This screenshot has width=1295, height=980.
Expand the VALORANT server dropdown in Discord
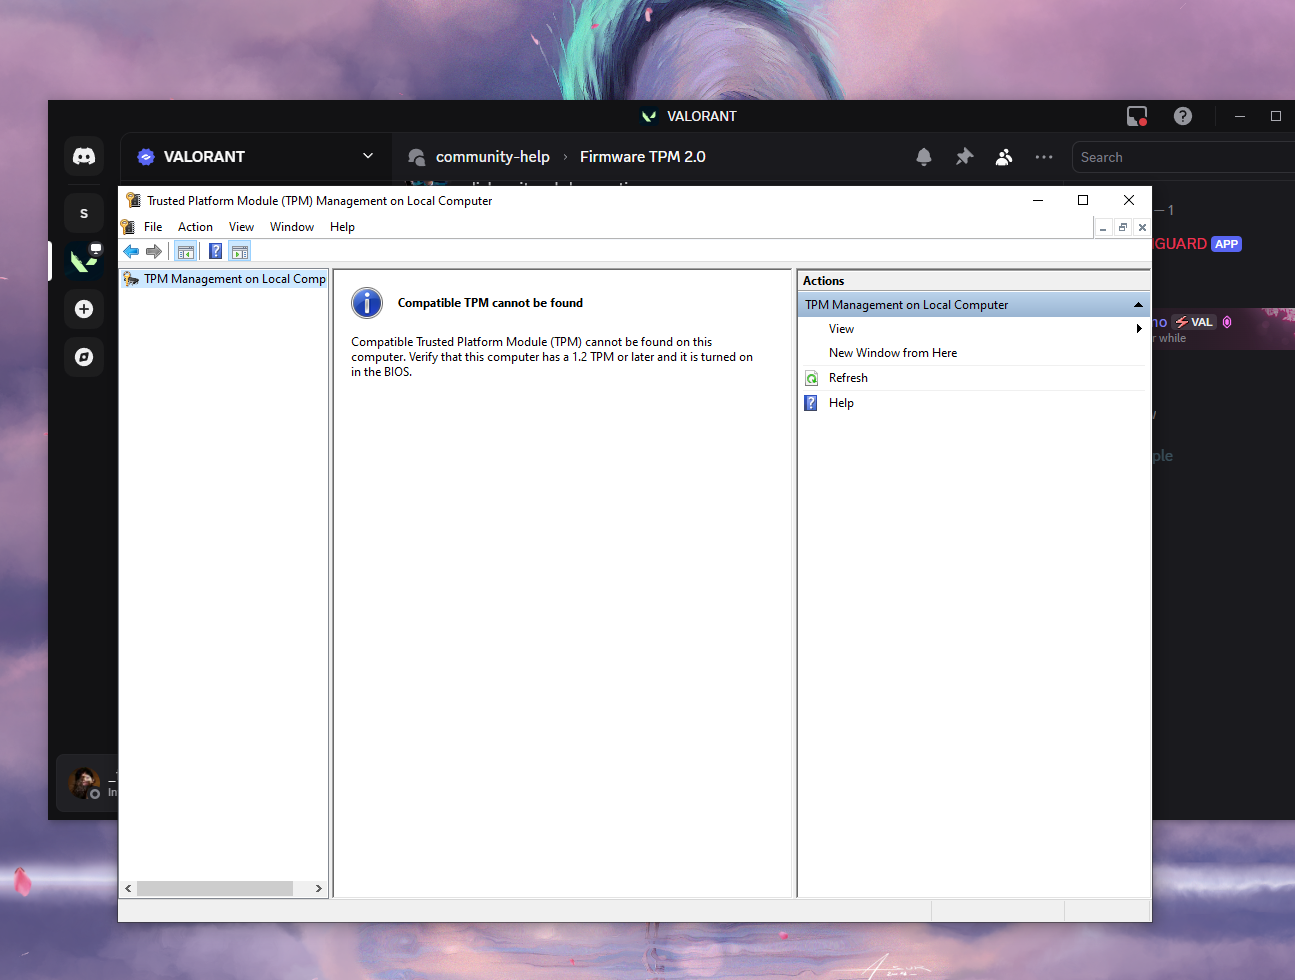368,156
